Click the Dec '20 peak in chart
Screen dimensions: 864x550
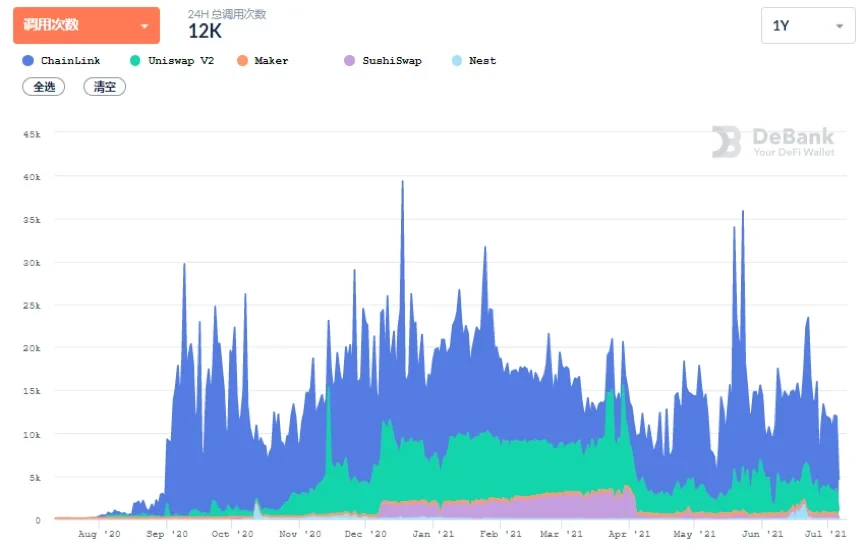[402, 183]
